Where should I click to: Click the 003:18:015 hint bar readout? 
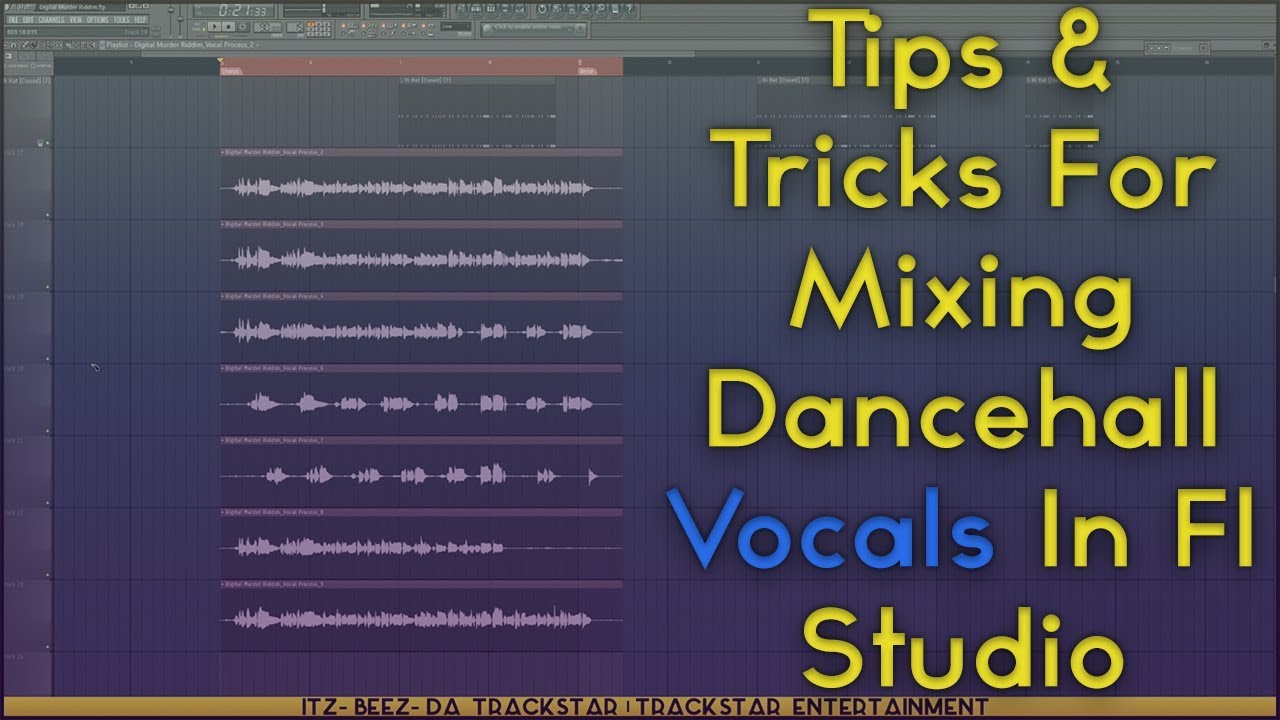[22, 32]
